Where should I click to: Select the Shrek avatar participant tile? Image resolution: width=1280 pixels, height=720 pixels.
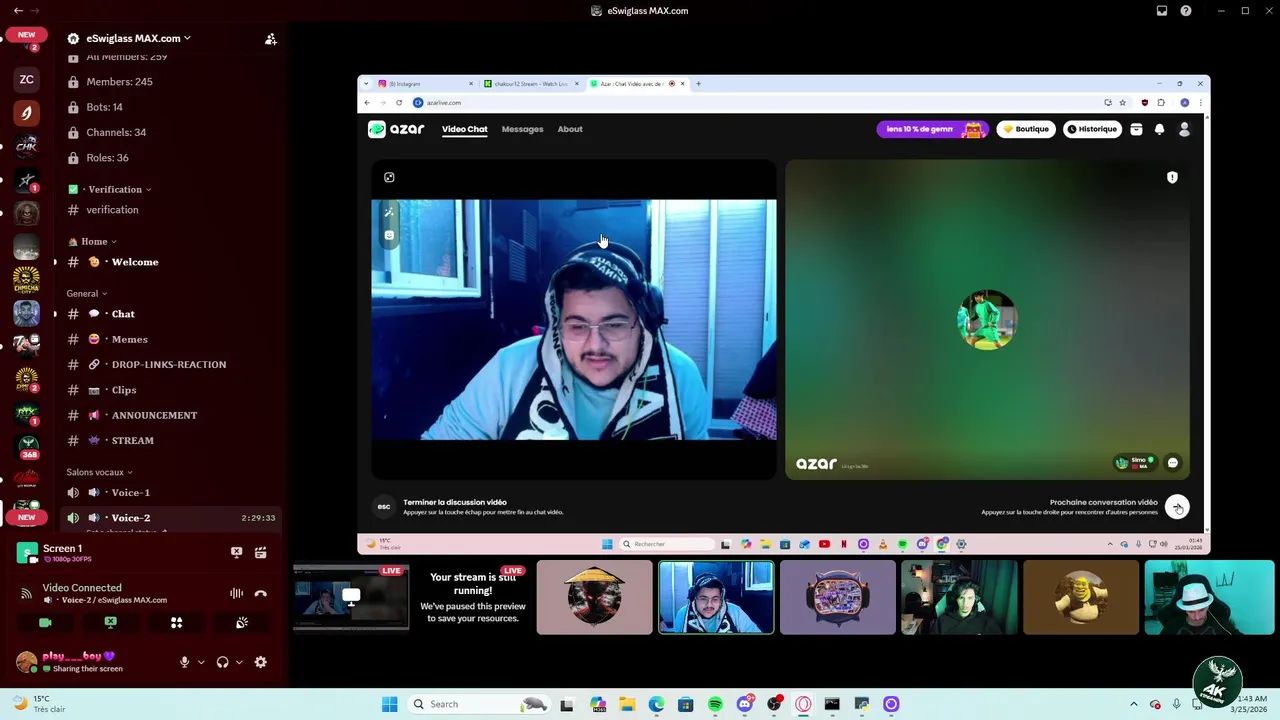(x=1081, y=598)
